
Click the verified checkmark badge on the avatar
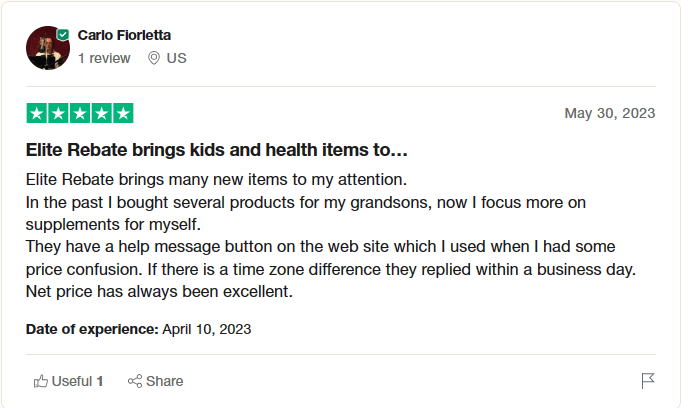(62, 34)
